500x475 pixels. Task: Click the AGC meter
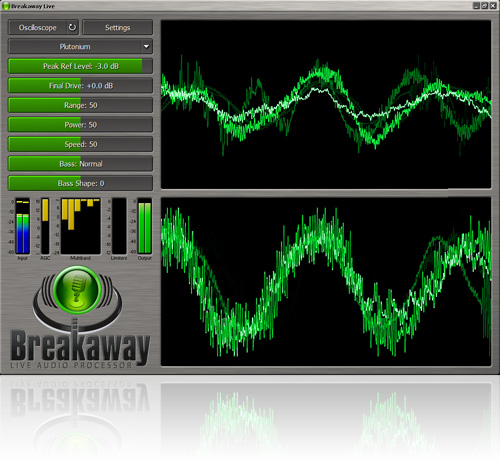(45, 226)
